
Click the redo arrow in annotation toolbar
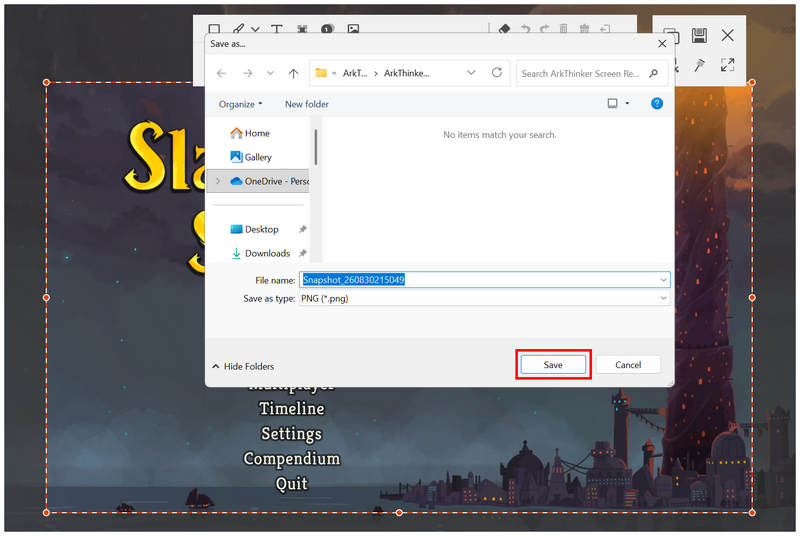tap(544, 29)
